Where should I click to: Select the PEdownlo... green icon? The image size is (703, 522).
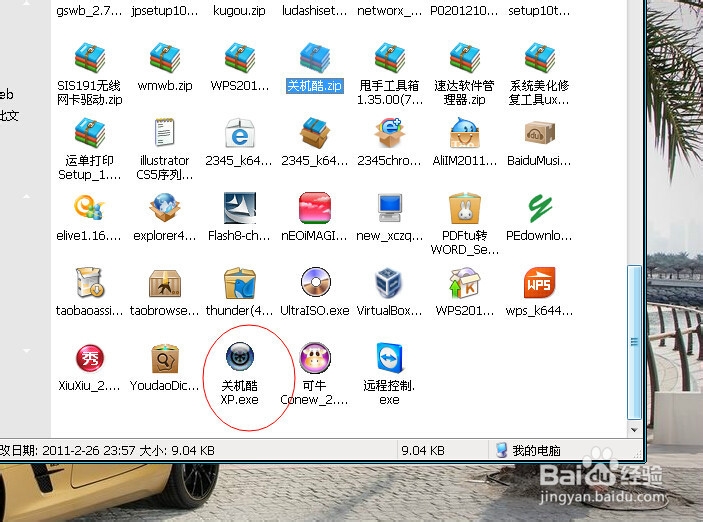point(540,208)
